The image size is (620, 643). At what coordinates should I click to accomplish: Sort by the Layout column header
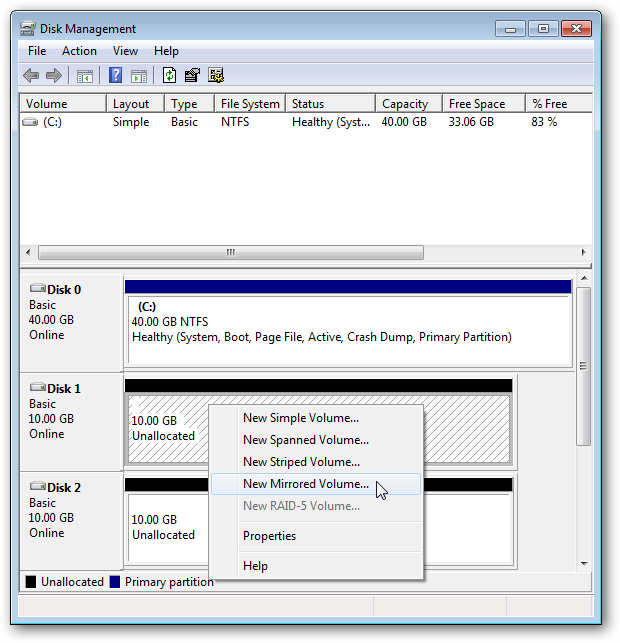point(135,104)
